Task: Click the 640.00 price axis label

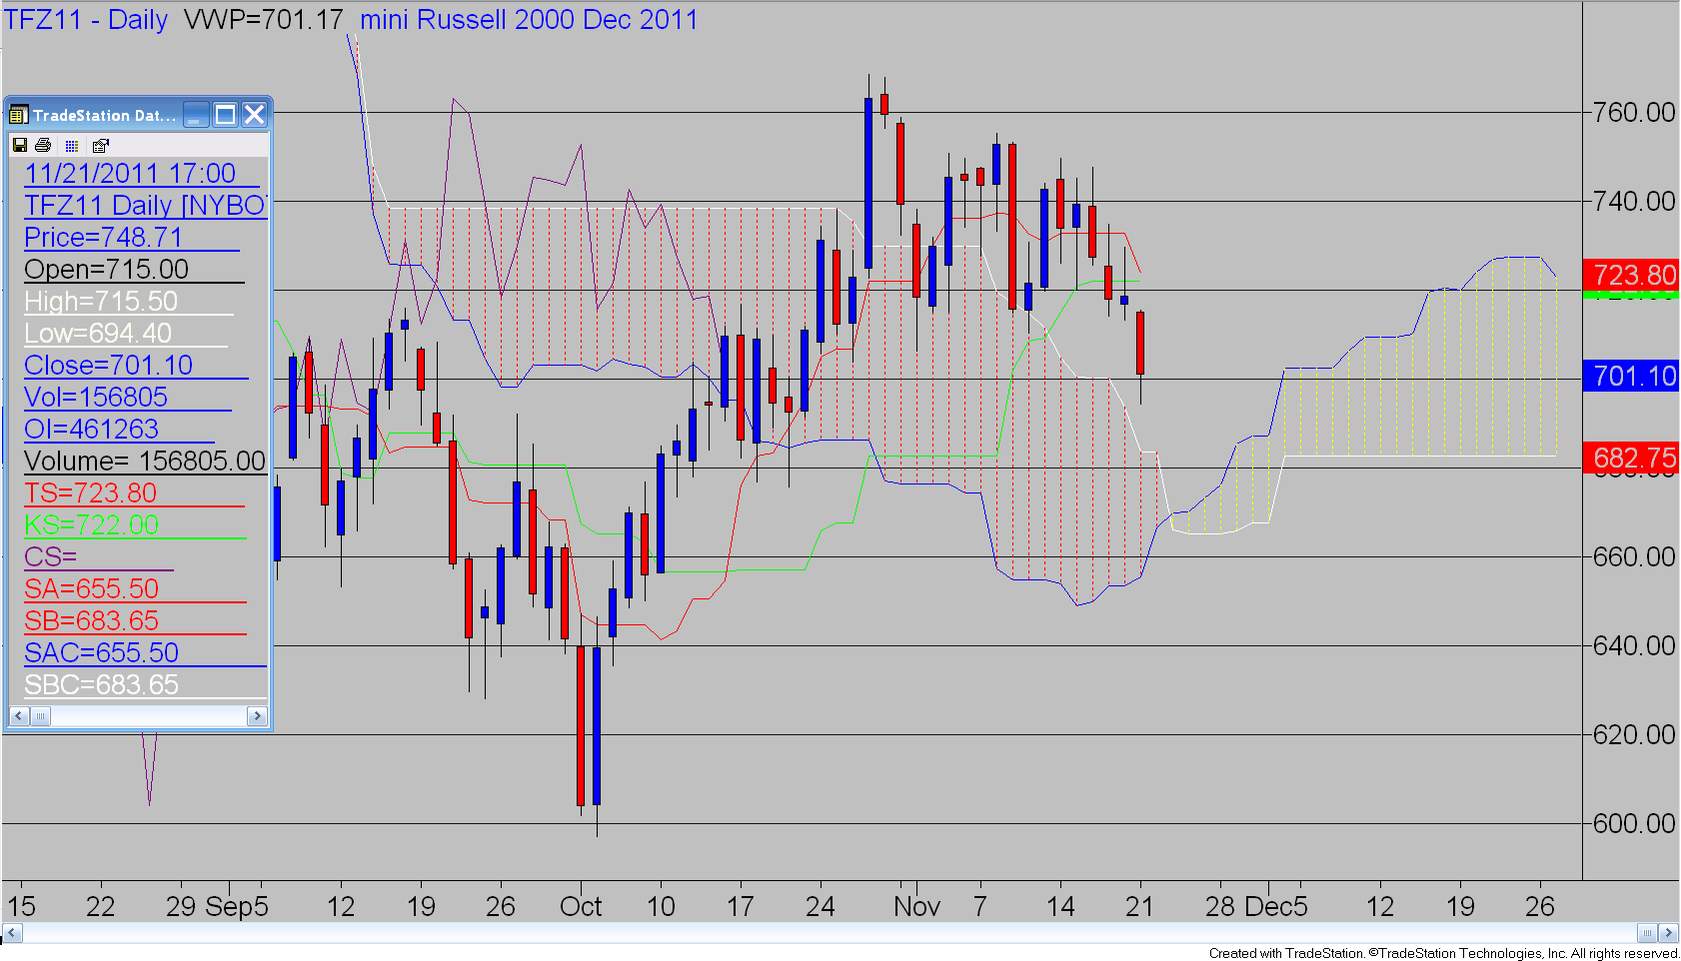Action: click(x=1634, y=645)
